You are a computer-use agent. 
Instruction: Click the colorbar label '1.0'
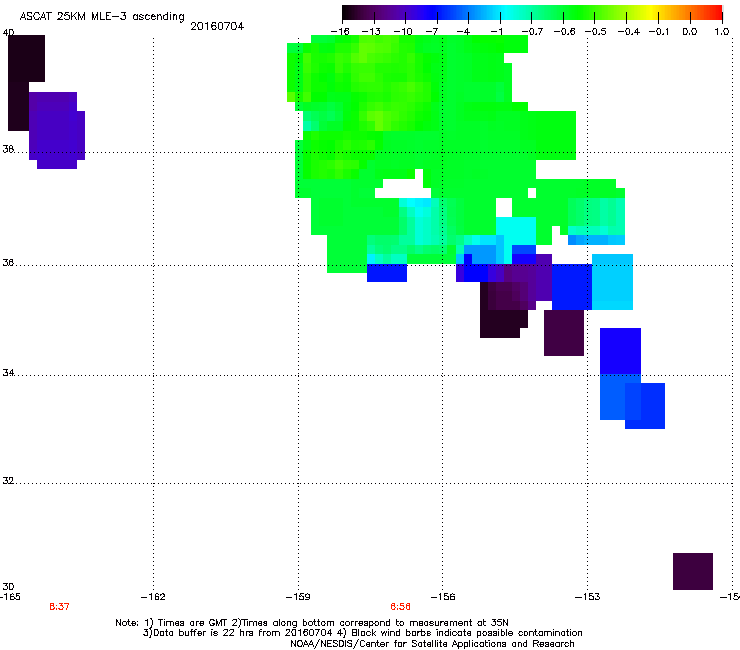(x=722, y=32)
